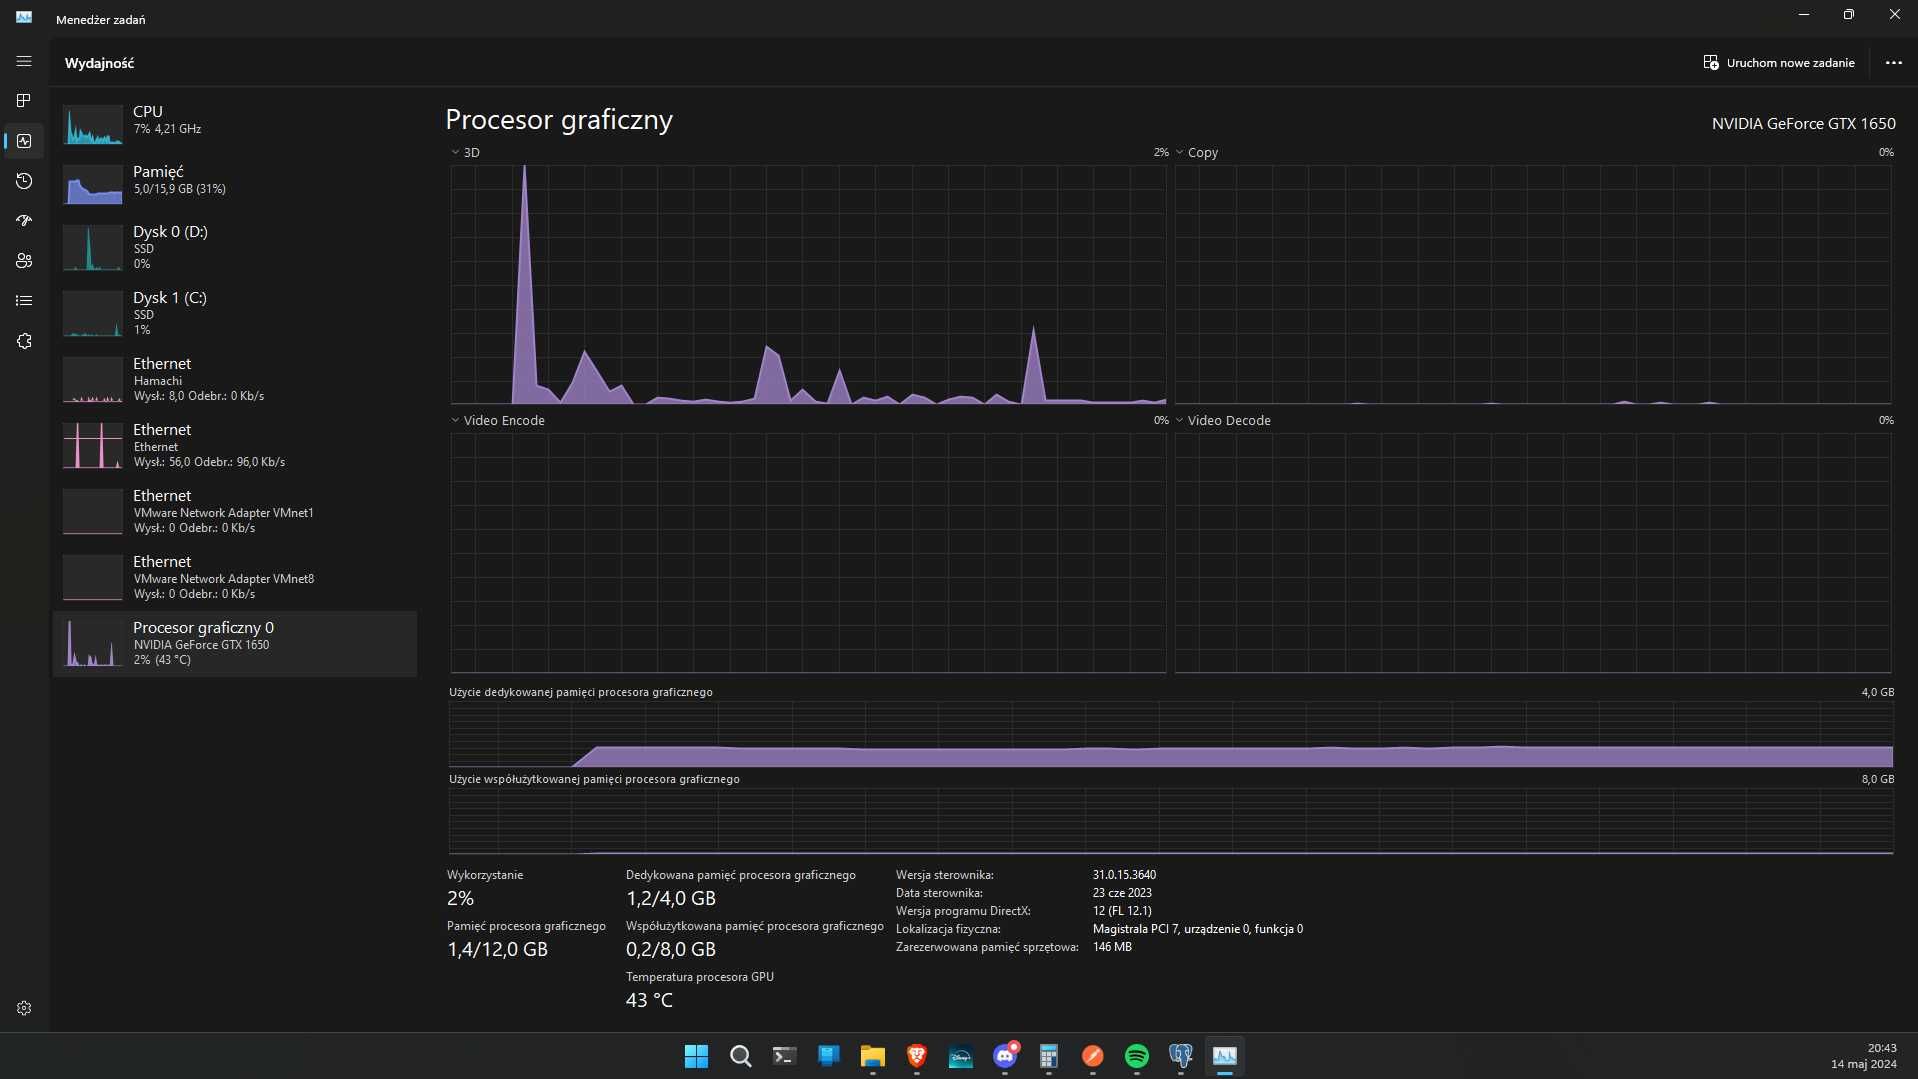The height and width of the screenshot is (1079, 1918).
Task: Open the taskbar clock and date
Action: (x=1863, y=1056)
